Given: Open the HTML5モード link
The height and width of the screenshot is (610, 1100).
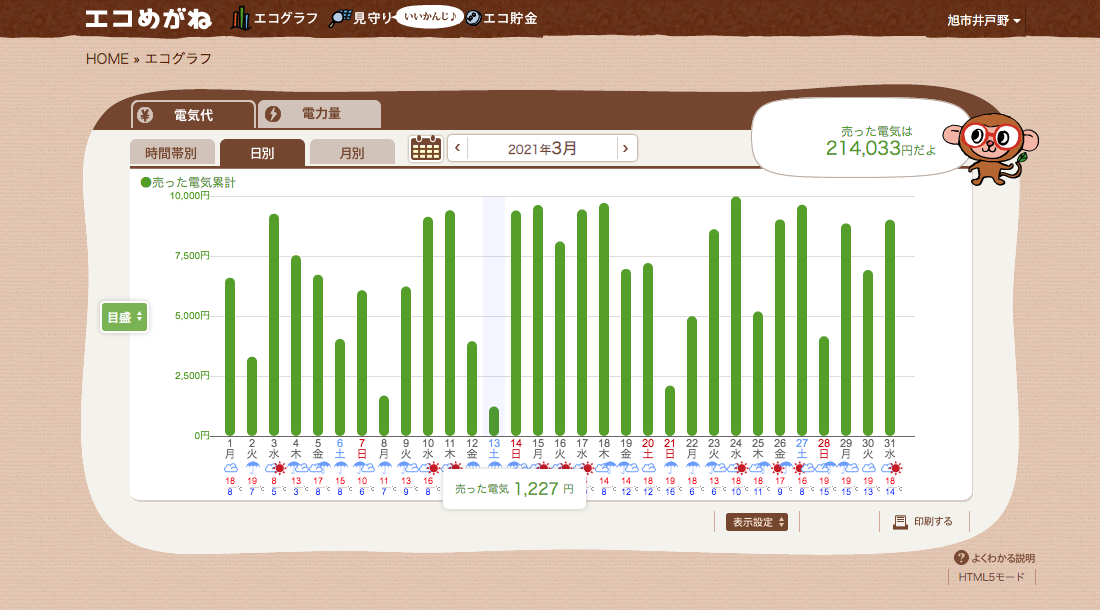Looking at the screenshot, I should 991,577.
